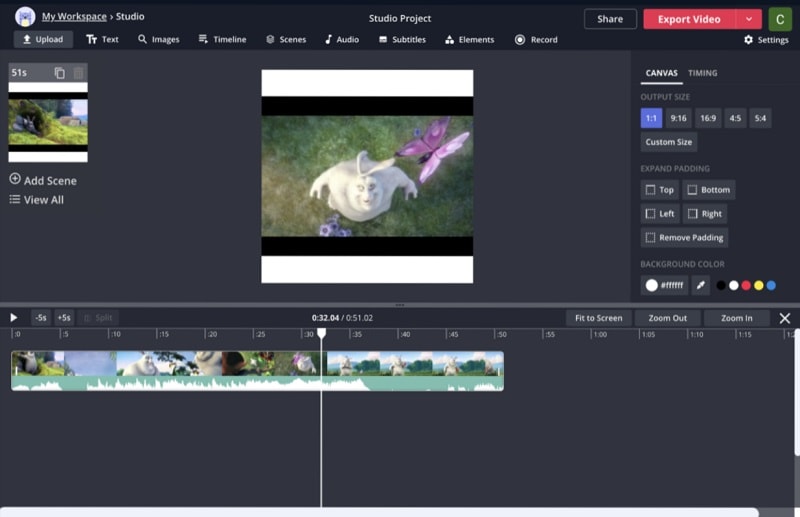Click the Split button

pyautogui.click(x=98, y=317)
